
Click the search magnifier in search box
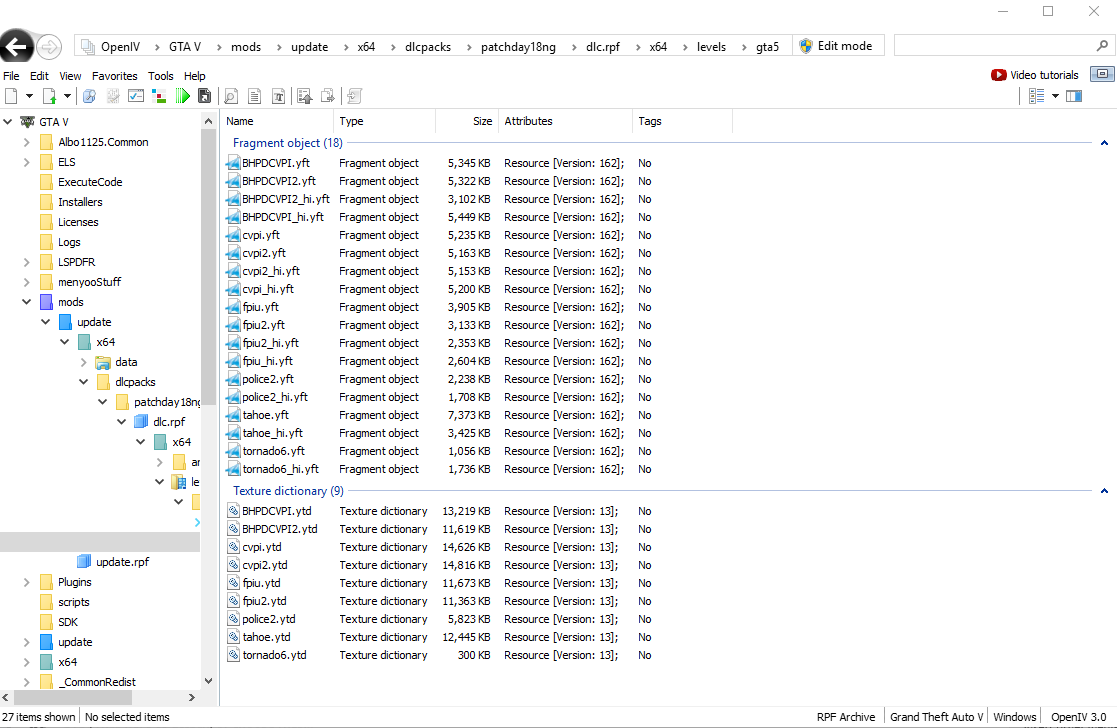tap(1102, 46)
